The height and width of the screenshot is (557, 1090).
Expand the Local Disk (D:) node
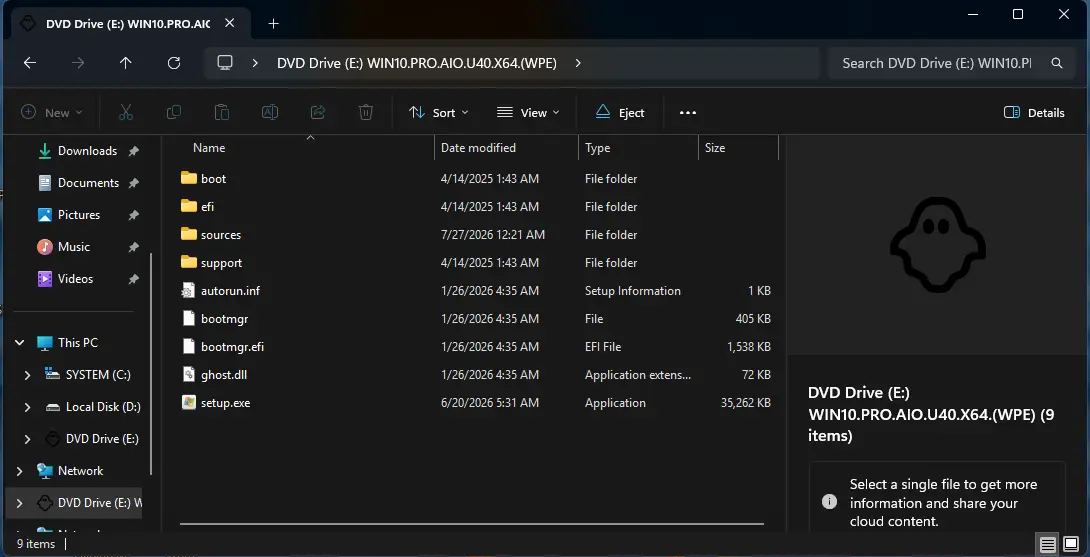click(x=27, y=407)
